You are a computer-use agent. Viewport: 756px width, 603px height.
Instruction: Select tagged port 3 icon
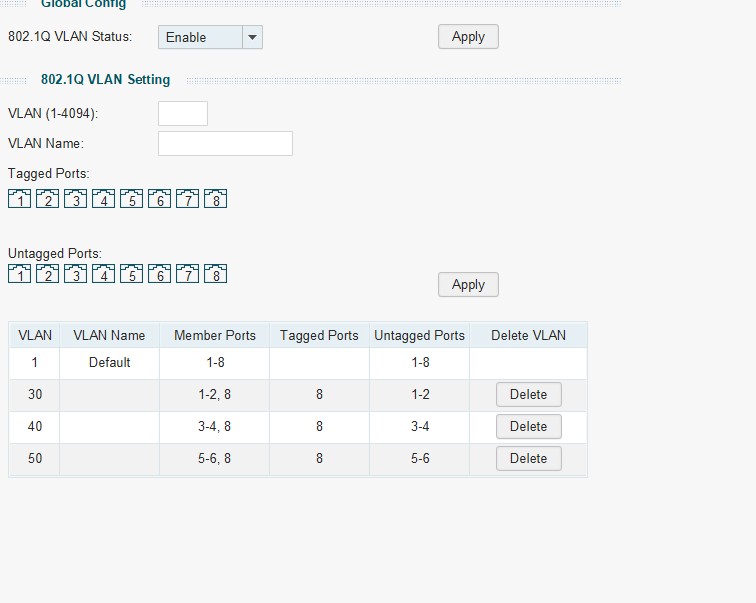tap(75, 199)
